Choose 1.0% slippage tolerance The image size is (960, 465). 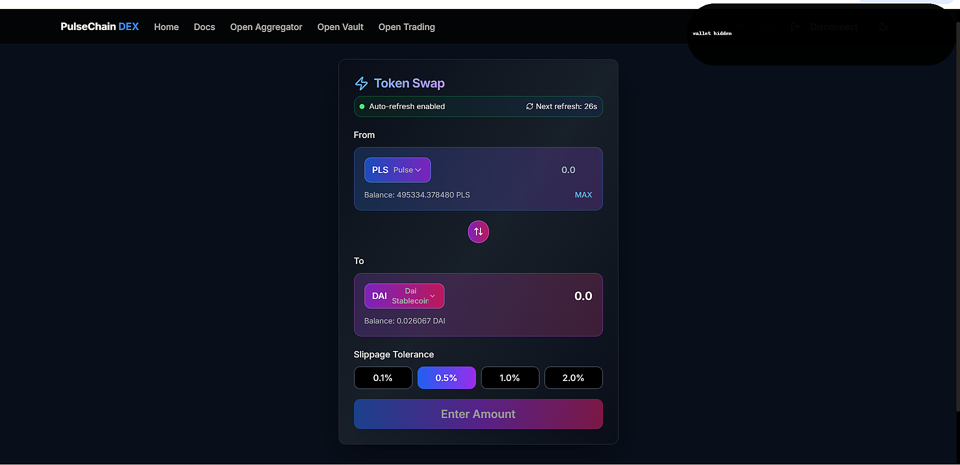tap(510, 378)
